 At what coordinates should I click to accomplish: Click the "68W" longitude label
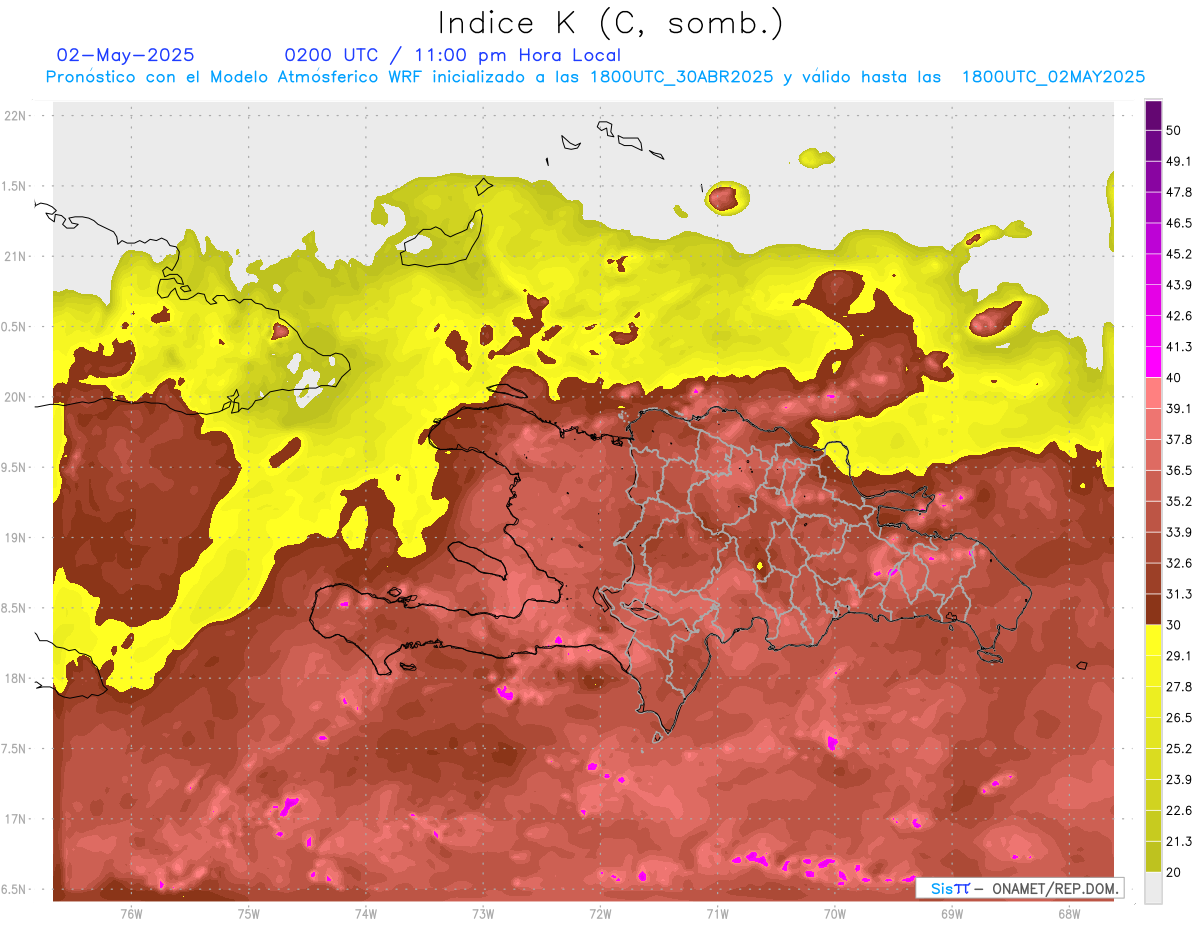pos(1068,914)
